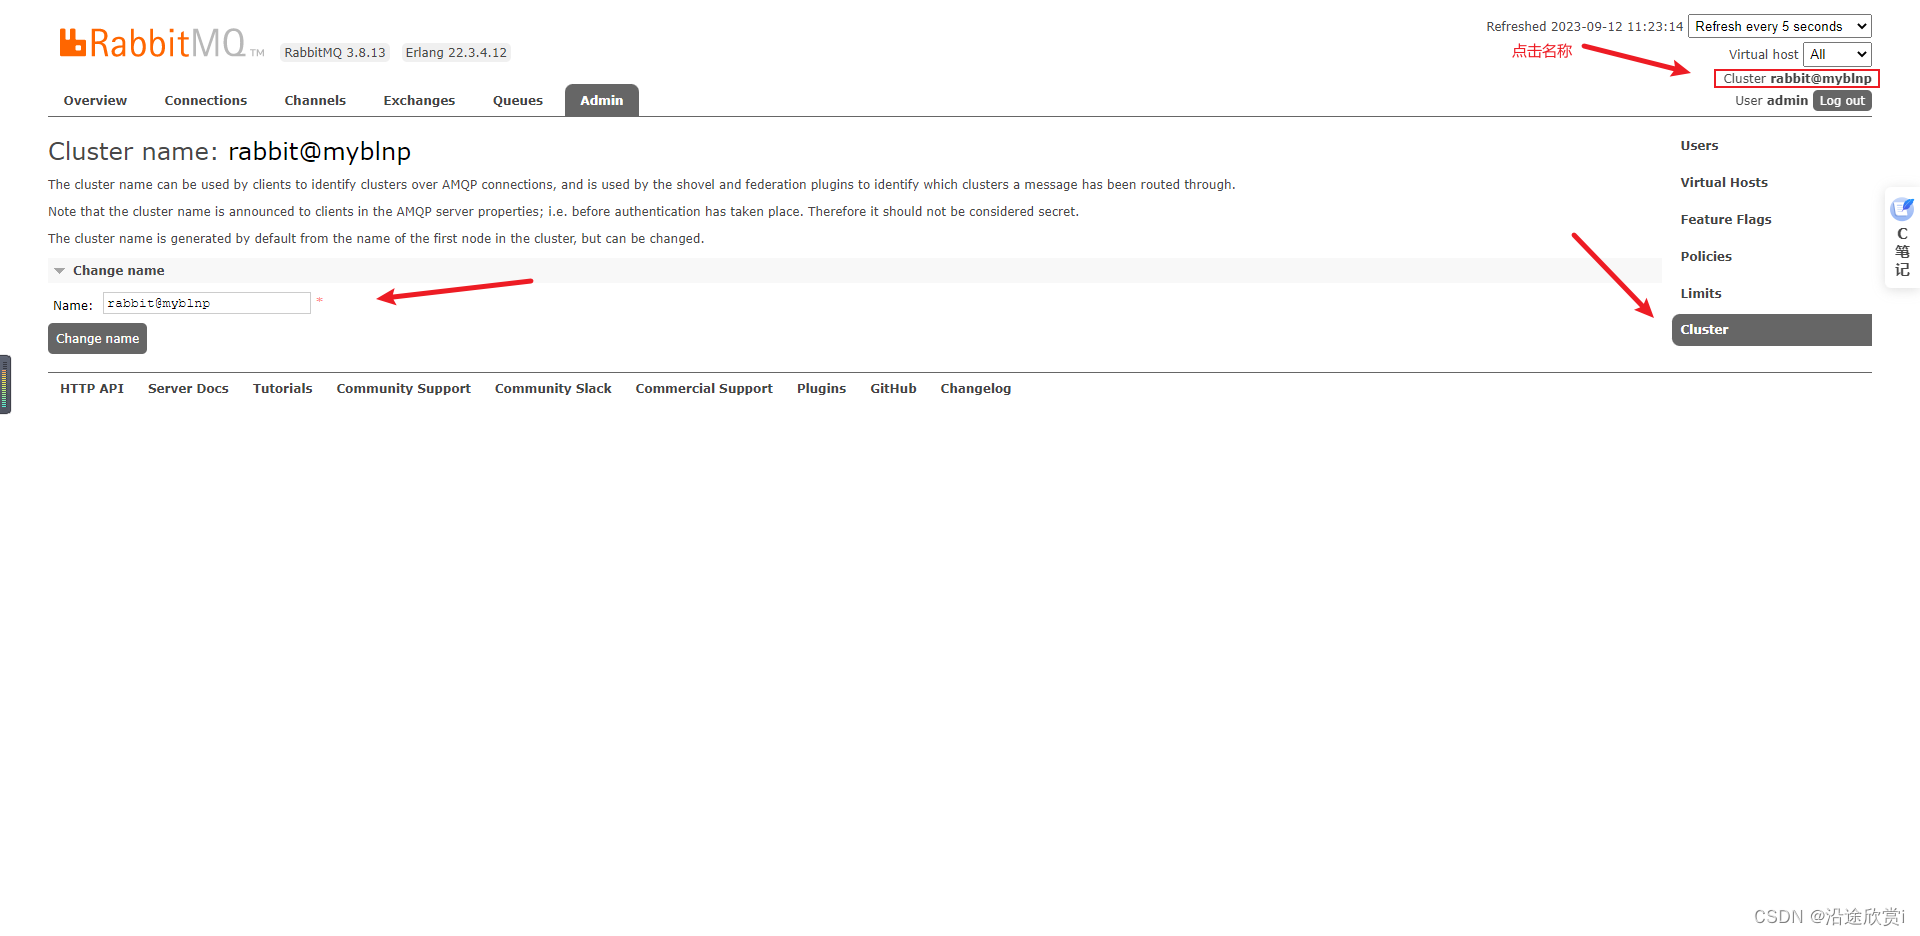
Task: Open the Virtual host dropdown
Action: point(1836,54)
